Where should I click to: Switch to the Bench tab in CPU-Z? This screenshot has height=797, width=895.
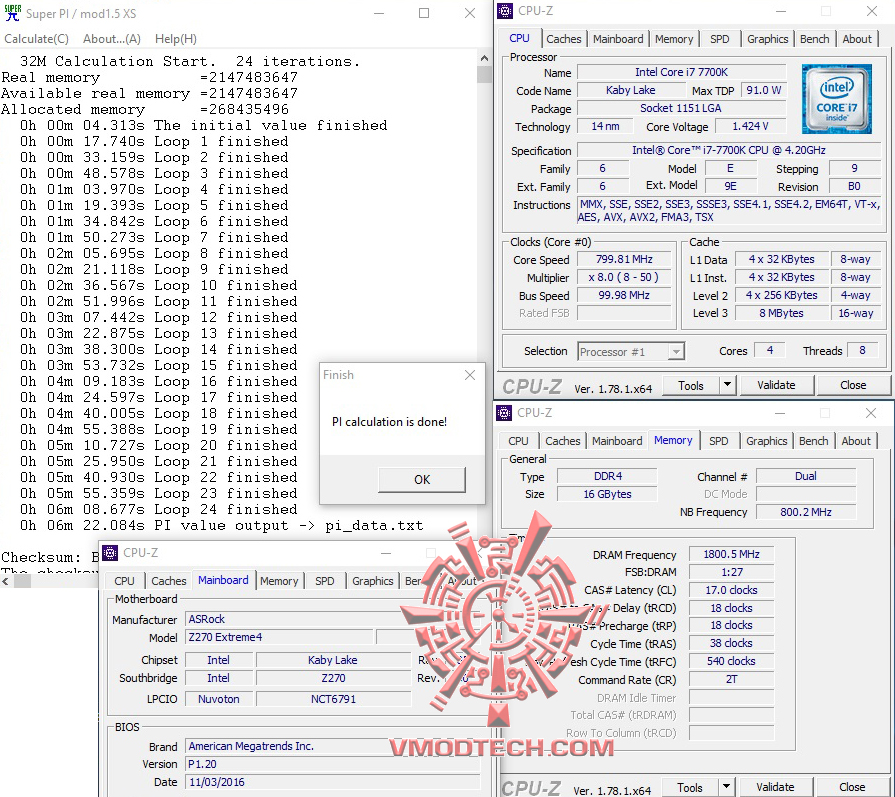(814, 38)
